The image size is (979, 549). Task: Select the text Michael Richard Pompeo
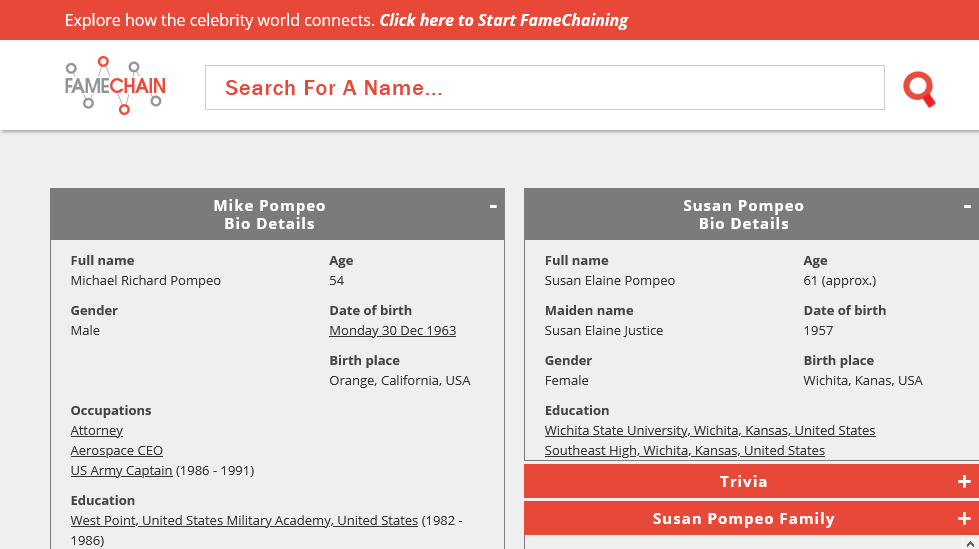click(x=145, y=280)
